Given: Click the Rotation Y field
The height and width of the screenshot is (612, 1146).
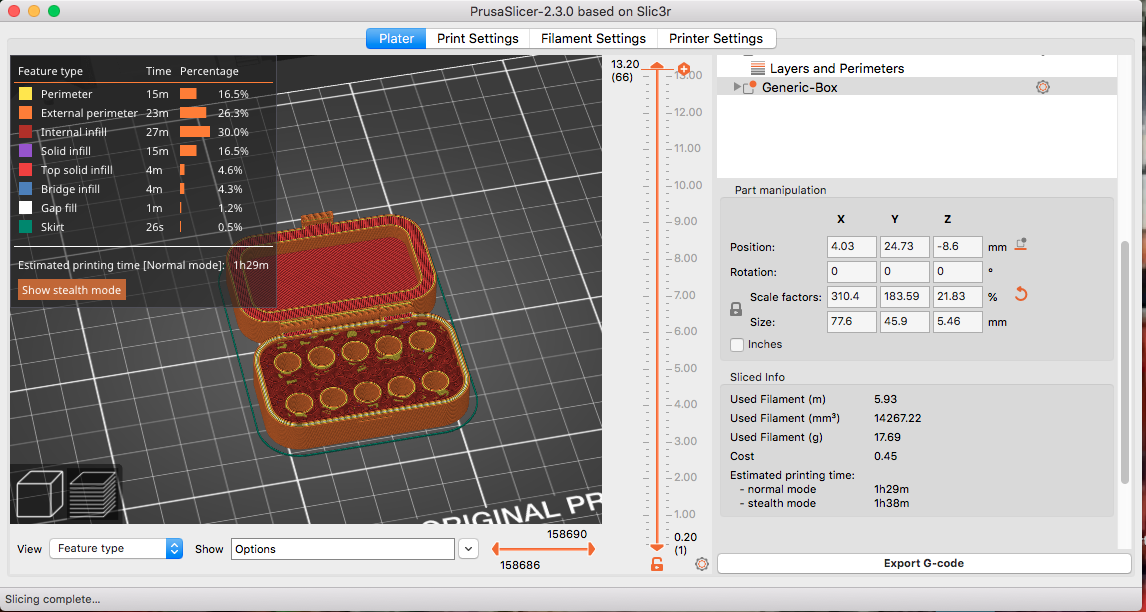Looking at the screenshot, I should (905, 272).
